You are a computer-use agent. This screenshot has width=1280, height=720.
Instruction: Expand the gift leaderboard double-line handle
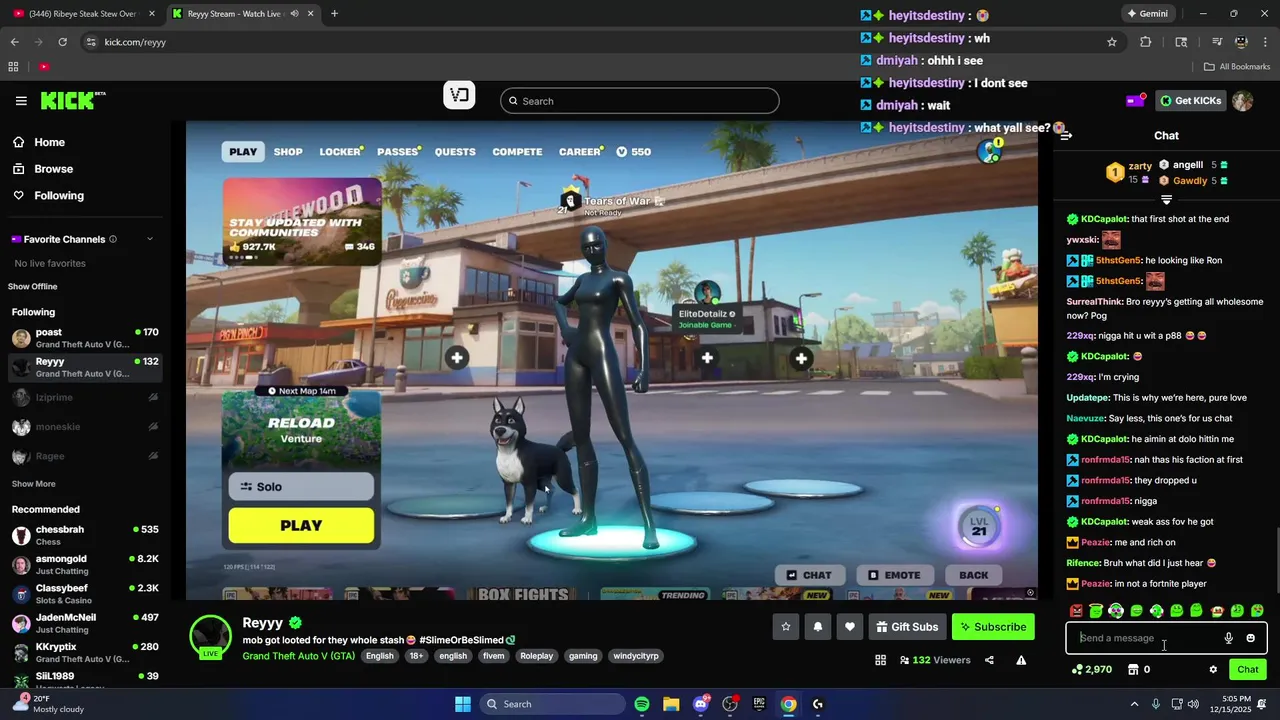(1166, 200)
